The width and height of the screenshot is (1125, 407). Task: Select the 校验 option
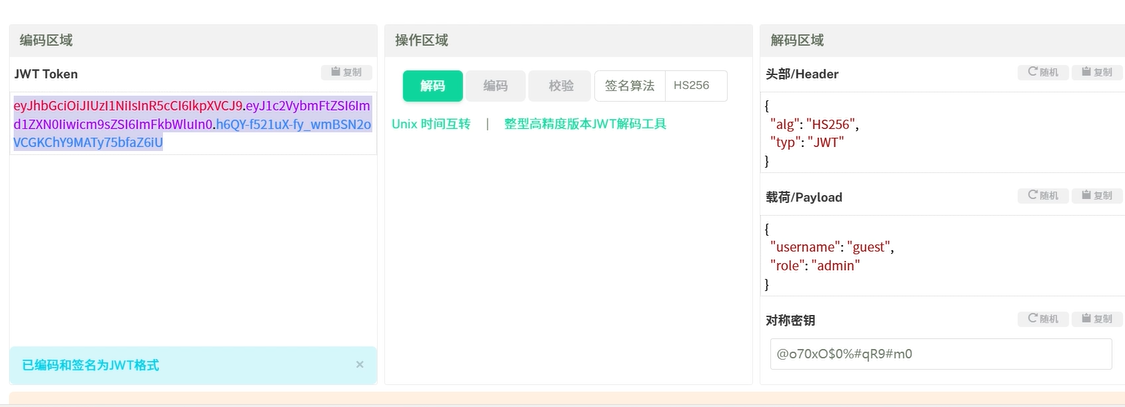[560, 86]
